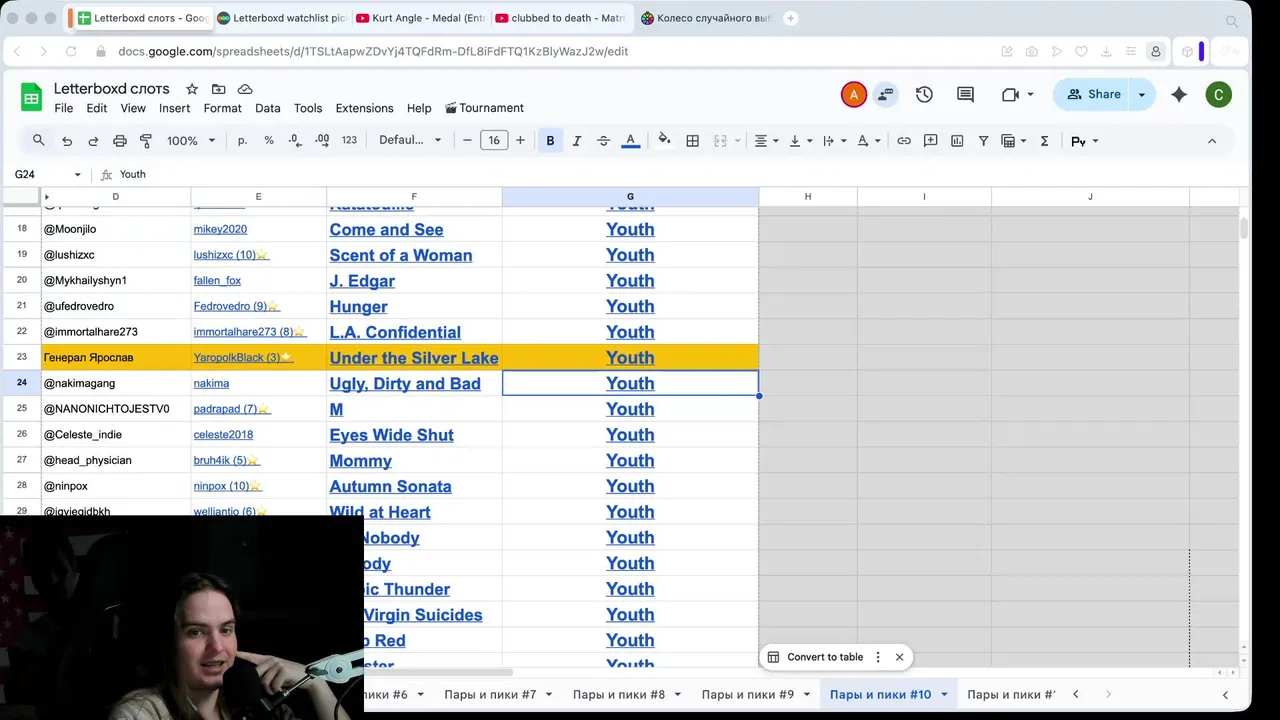
Task: Toggle italic formatting
Action: point(576,141)
